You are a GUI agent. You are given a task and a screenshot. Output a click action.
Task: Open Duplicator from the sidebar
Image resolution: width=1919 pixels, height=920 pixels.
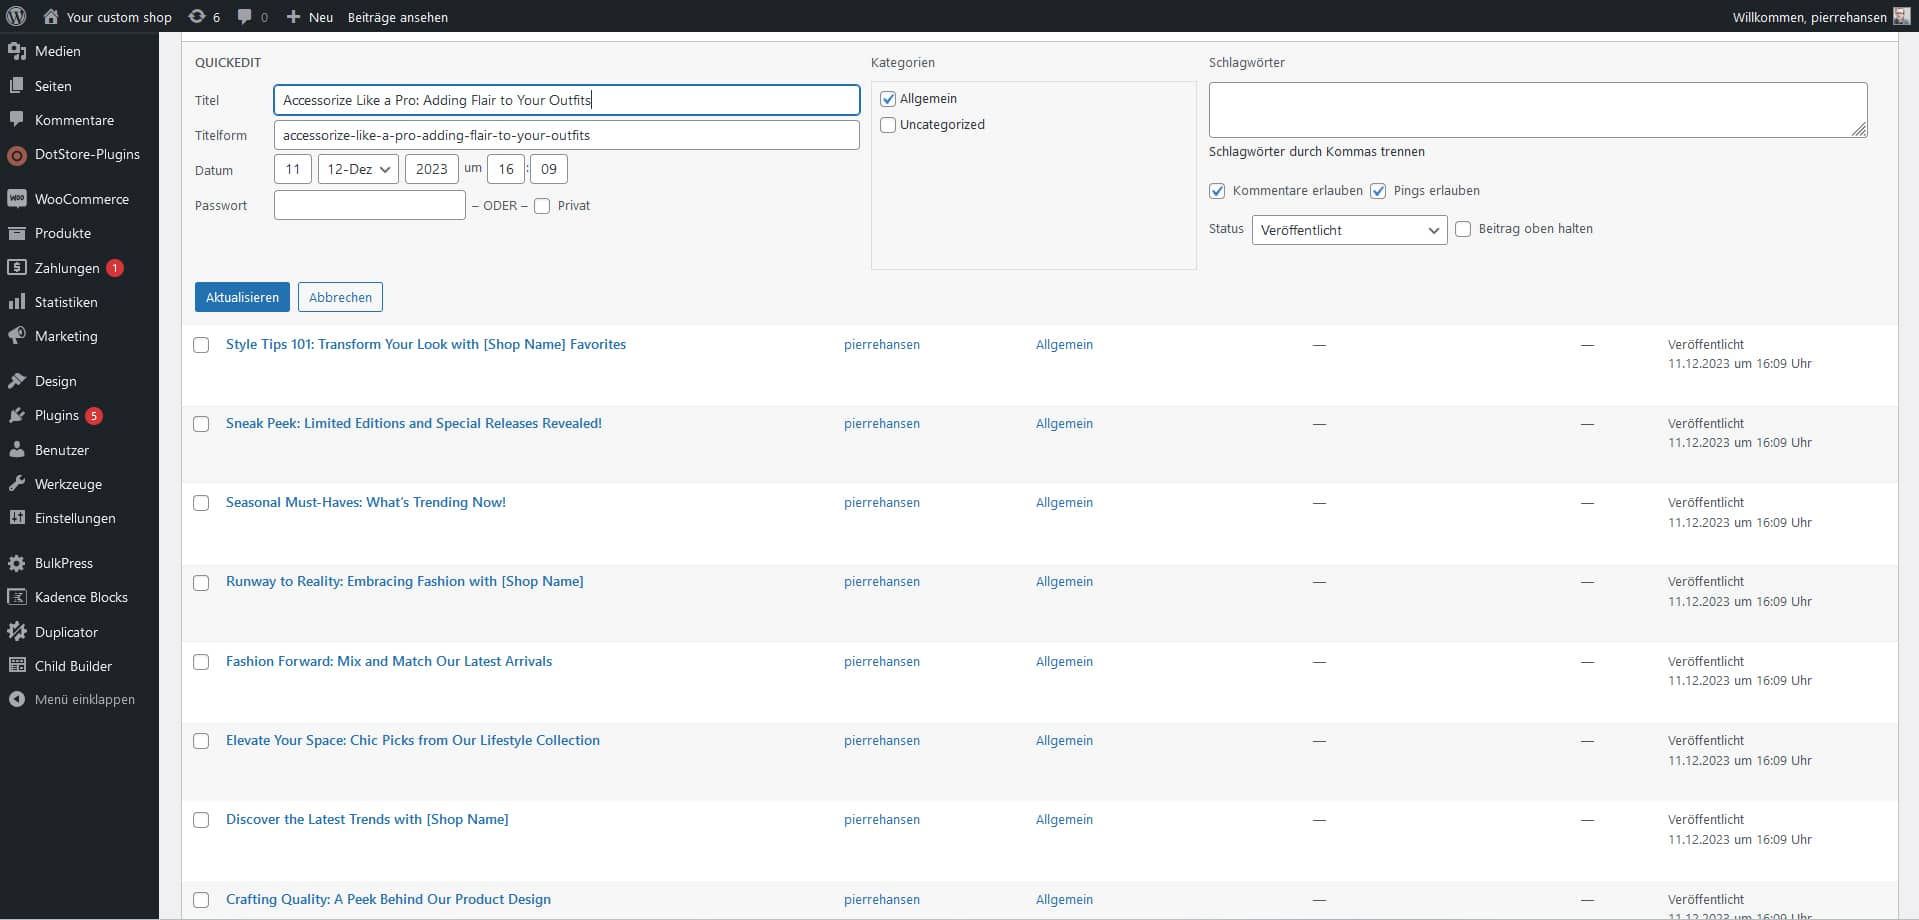click(16, 631)
